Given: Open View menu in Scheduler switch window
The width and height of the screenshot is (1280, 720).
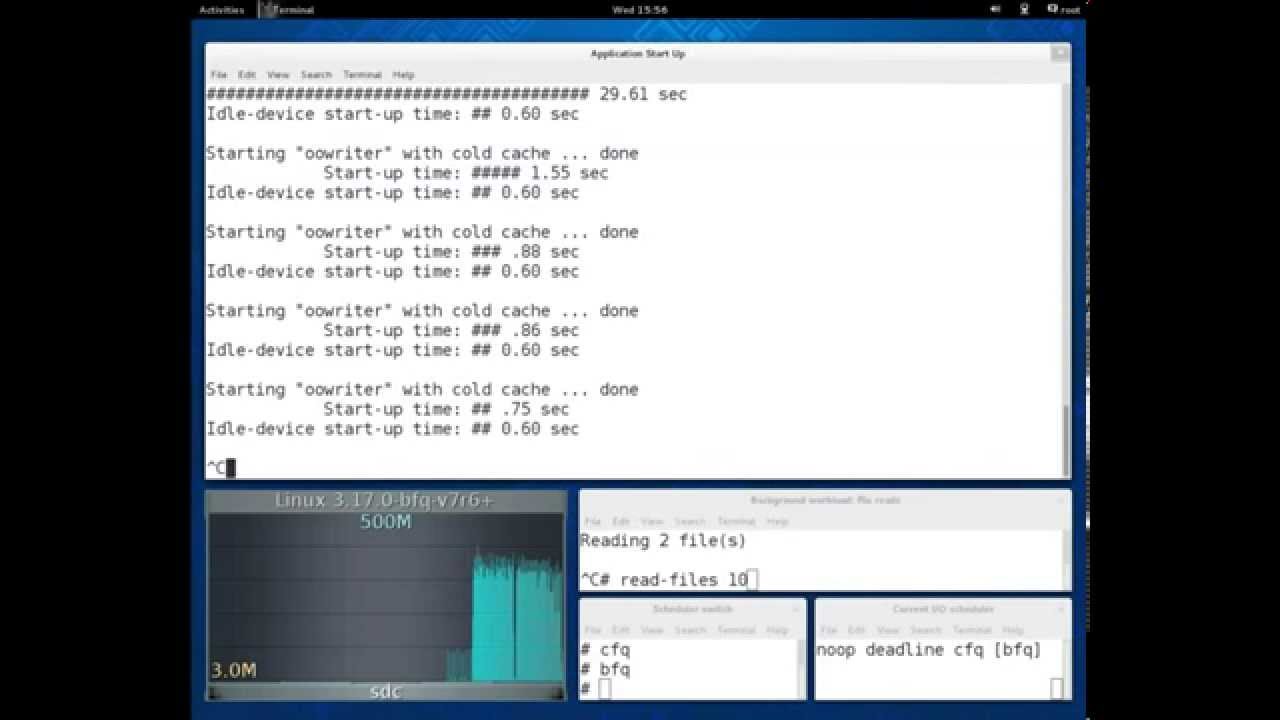Looking at the screenshot, I should 652,630.
